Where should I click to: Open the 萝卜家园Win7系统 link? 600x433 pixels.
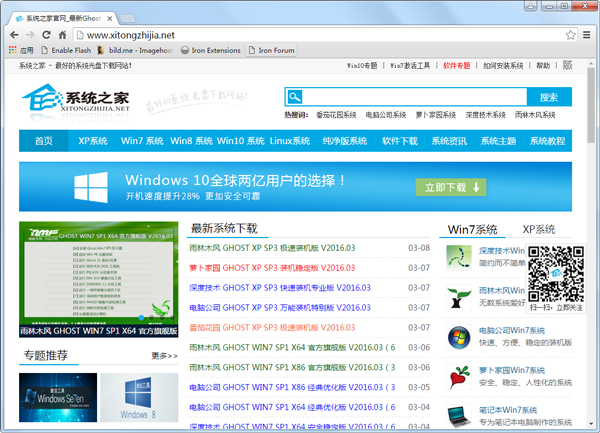(512, 370)
